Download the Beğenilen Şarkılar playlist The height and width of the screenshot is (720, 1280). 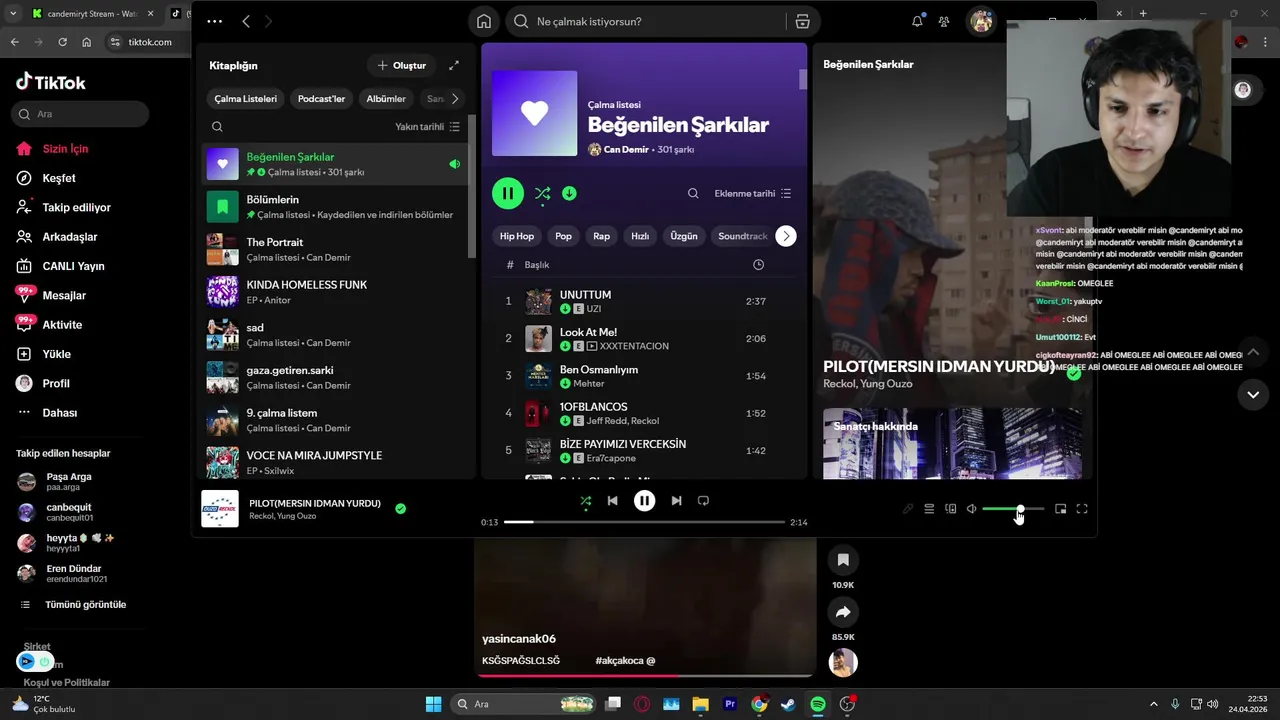(x=569, y=193)
